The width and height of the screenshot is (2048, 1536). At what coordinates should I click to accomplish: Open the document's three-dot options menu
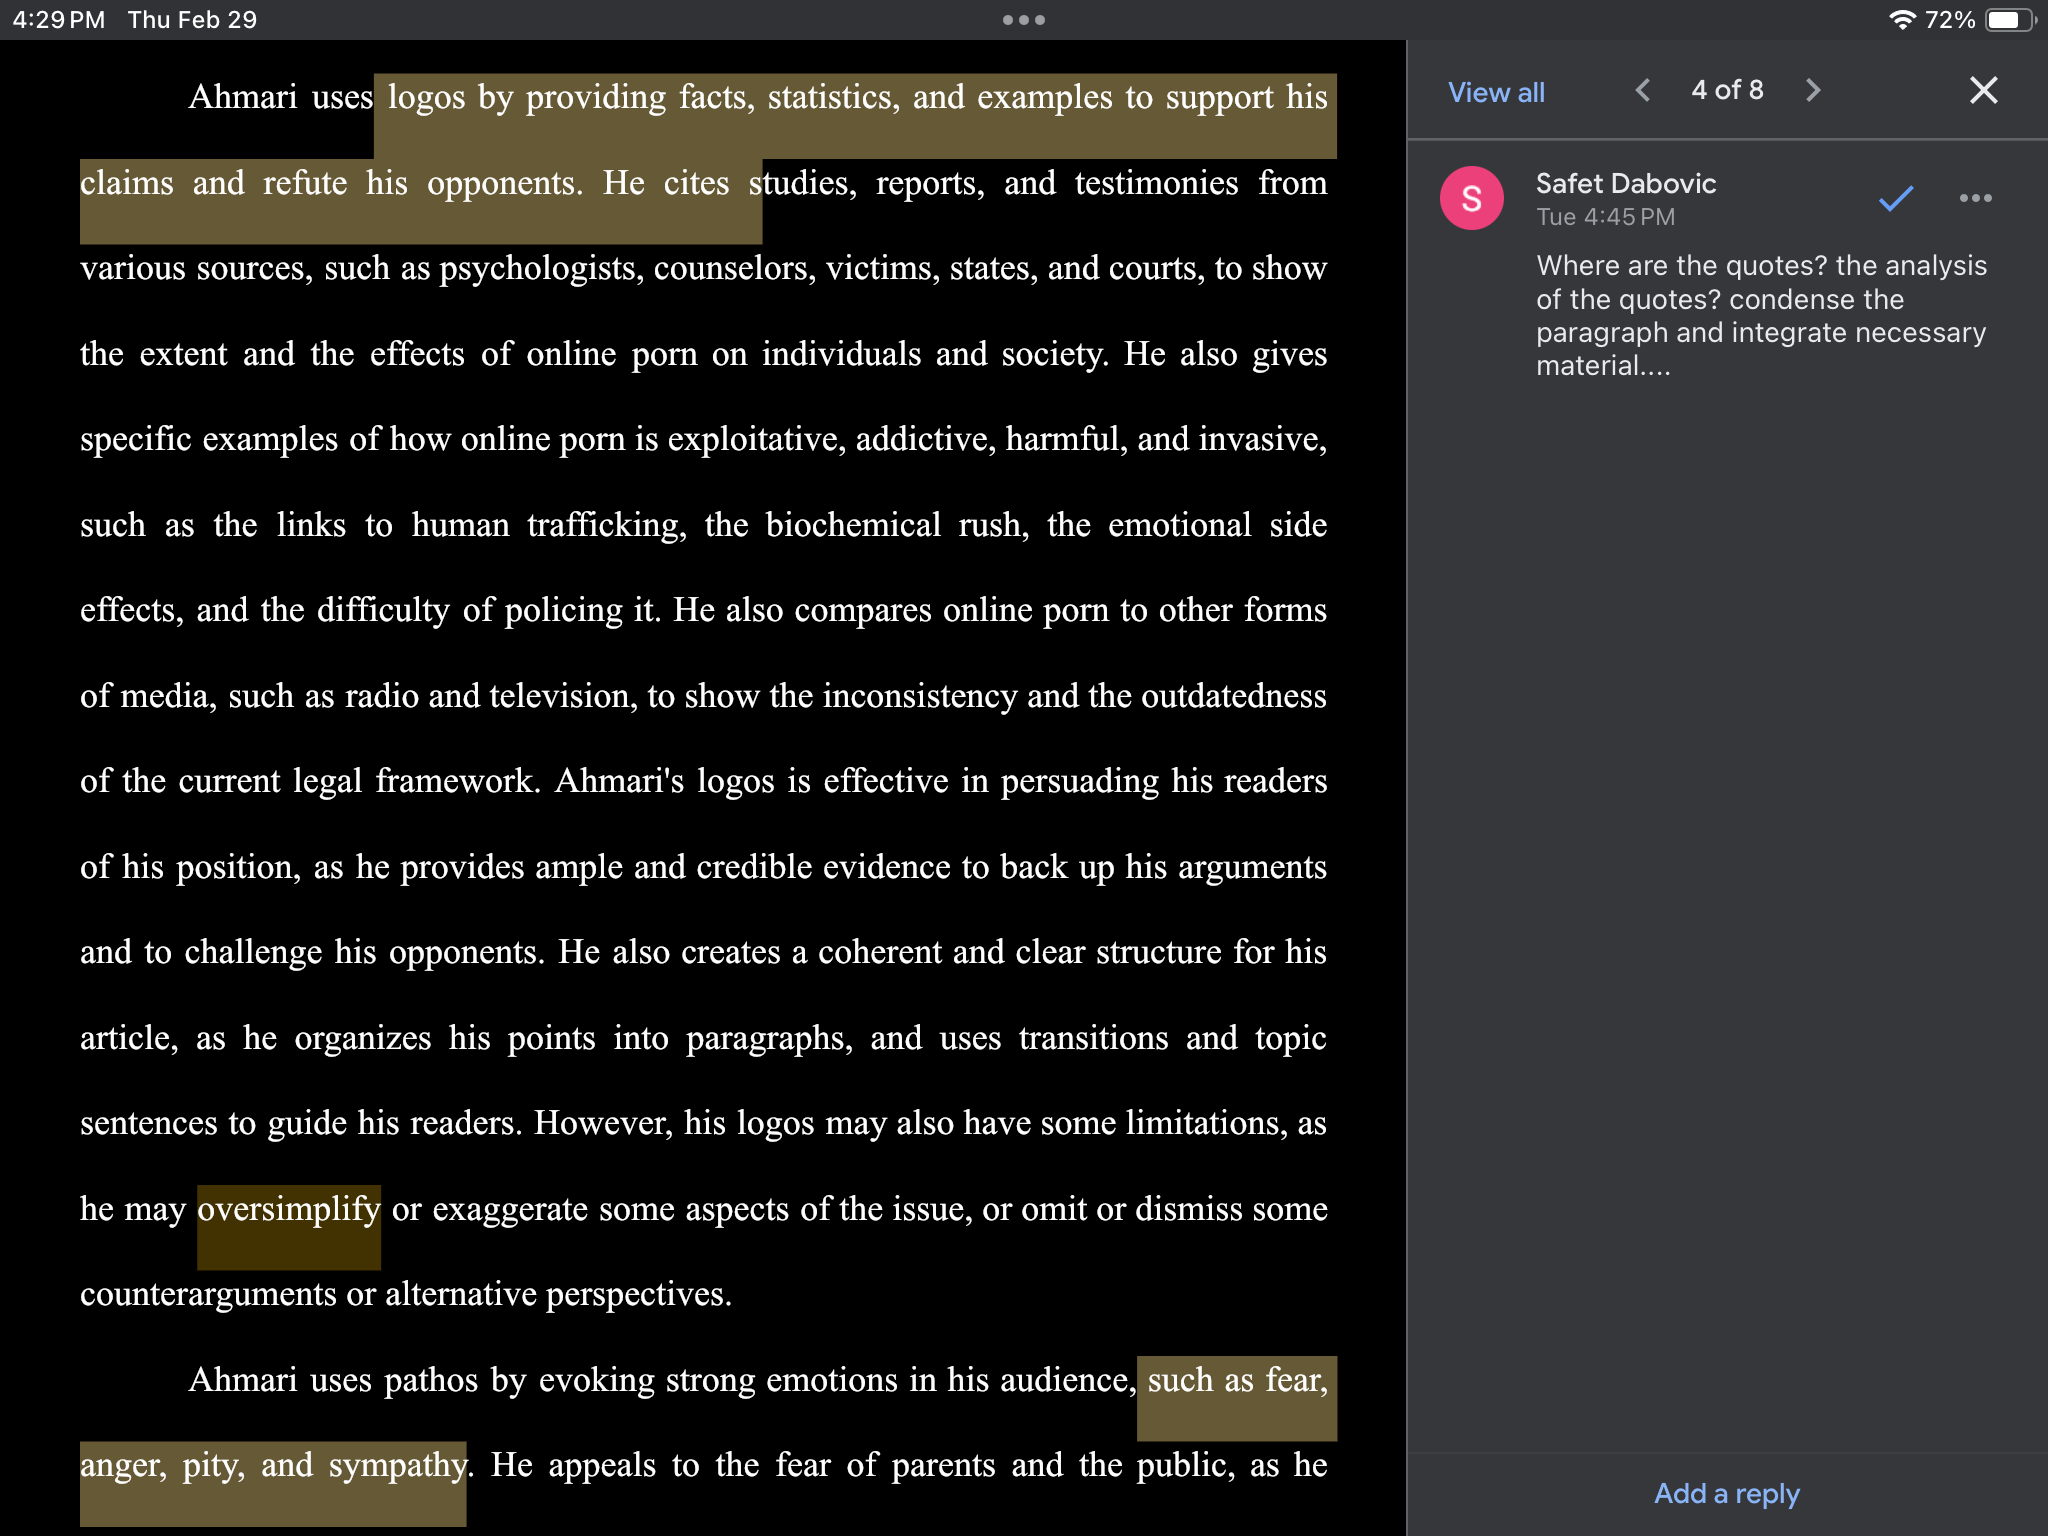pyautogui.click(x=1023, y=19)
